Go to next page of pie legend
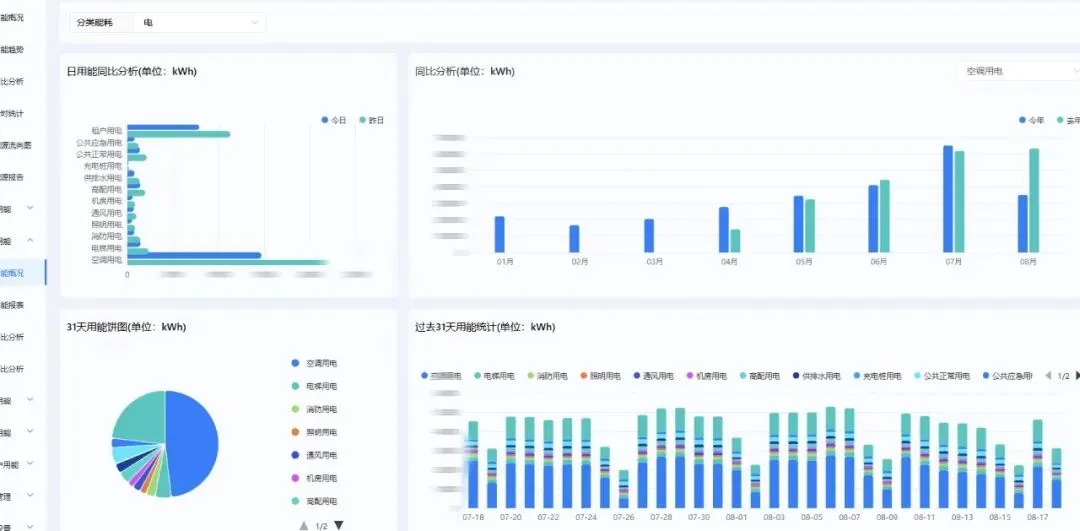This screenshot has height=531, width=1080. pyautogui.click(x=338, y=525)
